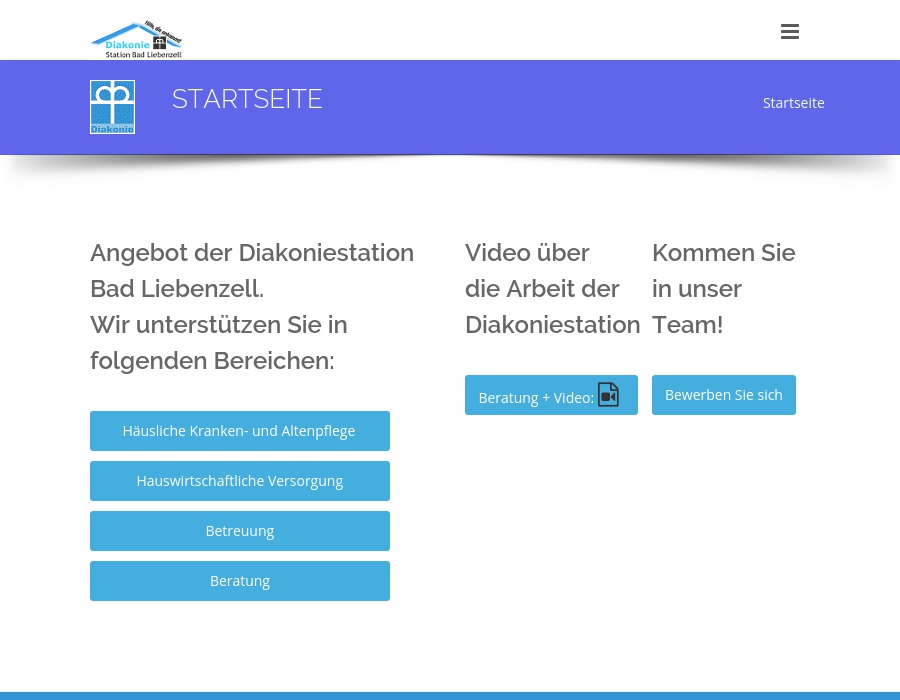Click the video file icon on Beratung button

pos(608,394)
